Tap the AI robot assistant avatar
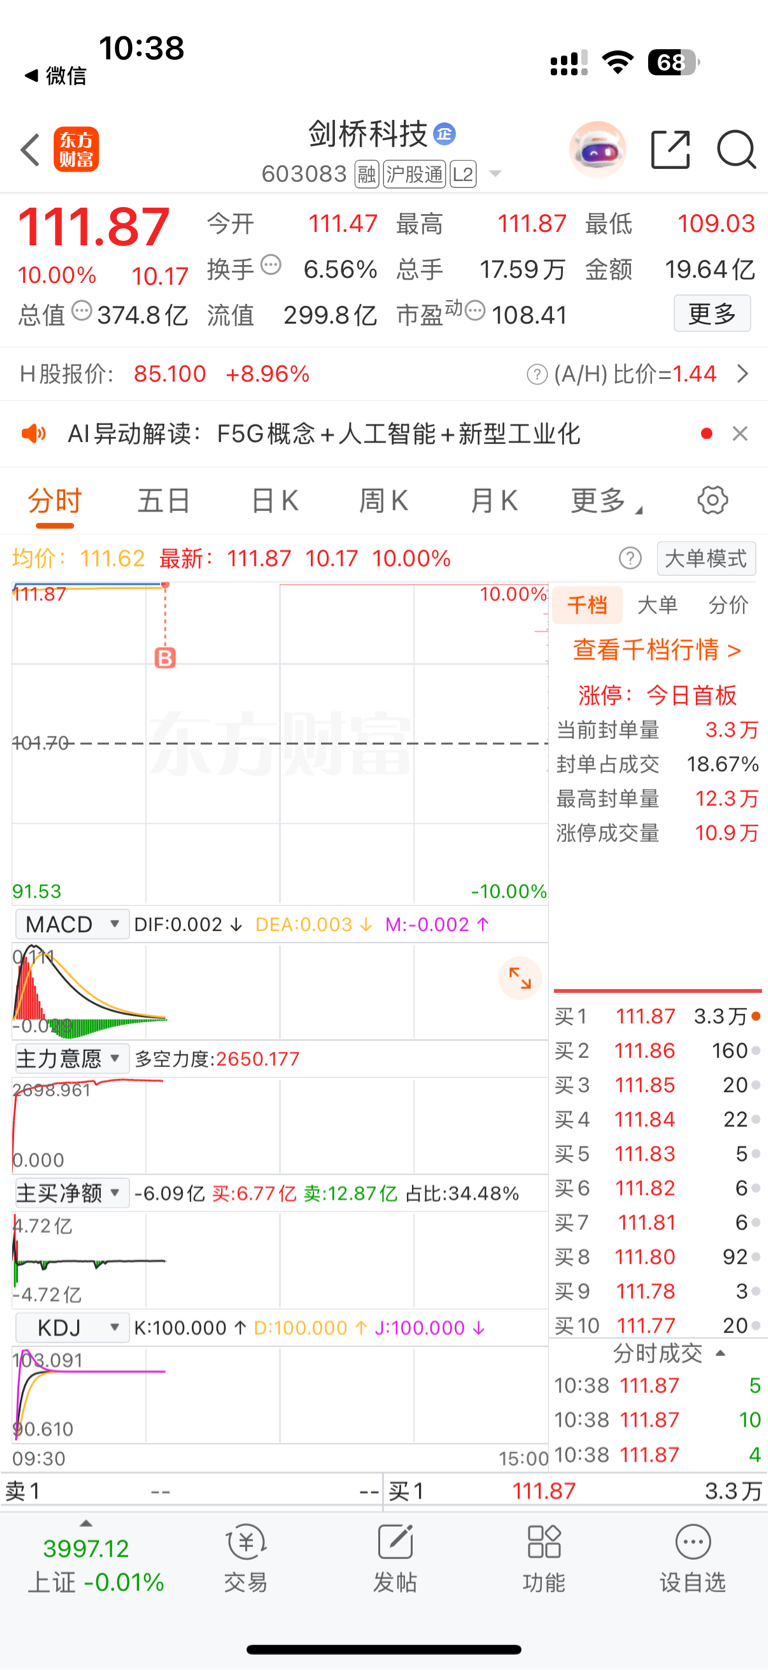 click(597, 150)
